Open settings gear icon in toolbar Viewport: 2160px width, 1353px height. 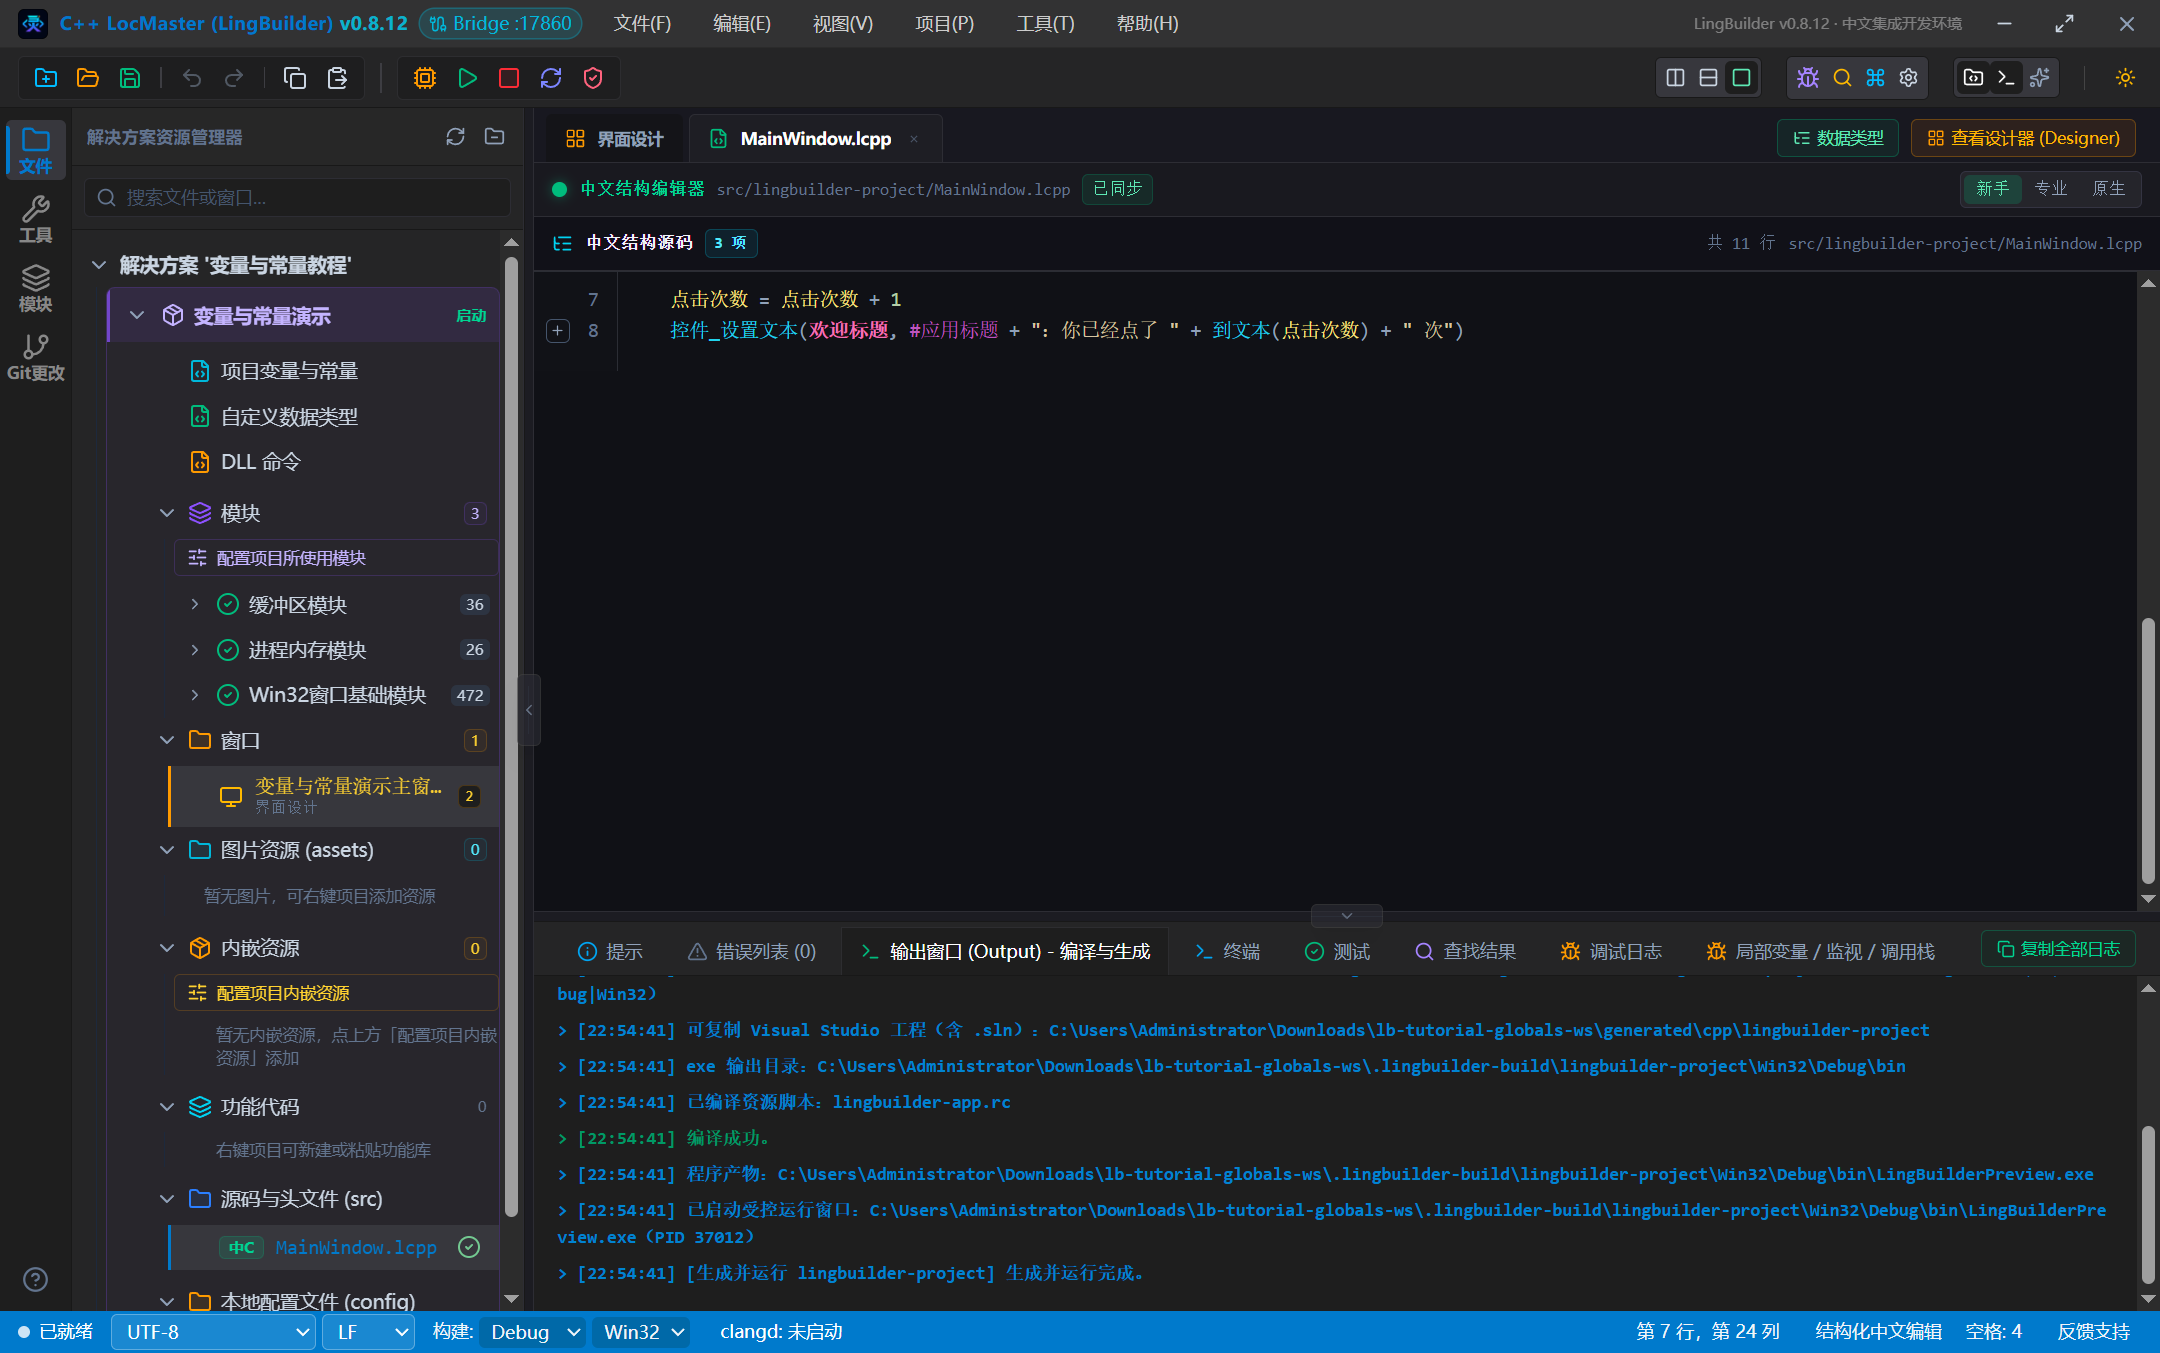click(1908, 78)
